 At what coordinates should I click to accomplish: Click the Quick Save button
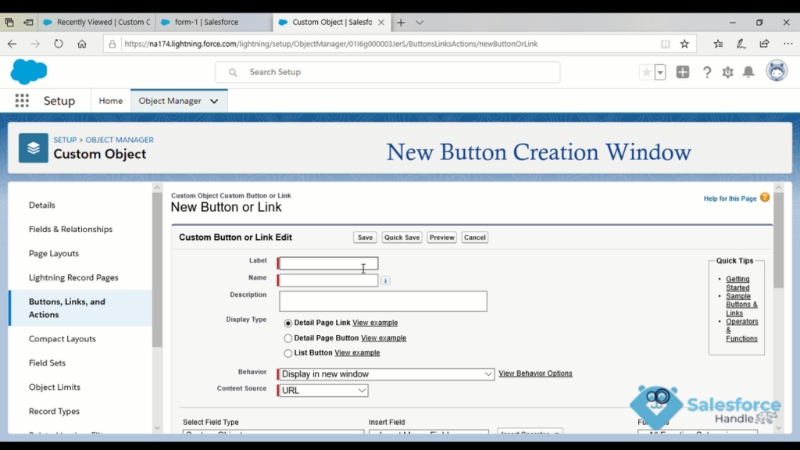(401, 237)
